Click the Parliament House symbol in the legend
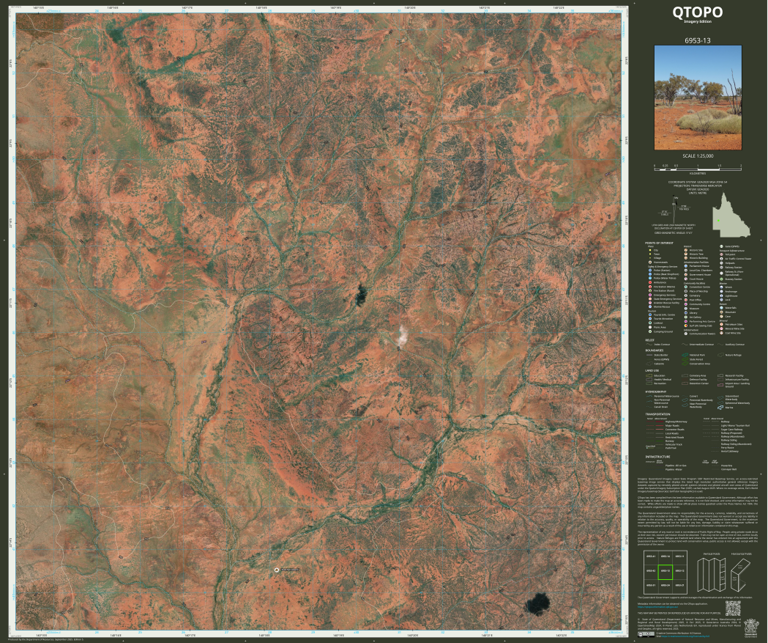Image resolution: width=768 pixels, height=643 pixels. 686,266
